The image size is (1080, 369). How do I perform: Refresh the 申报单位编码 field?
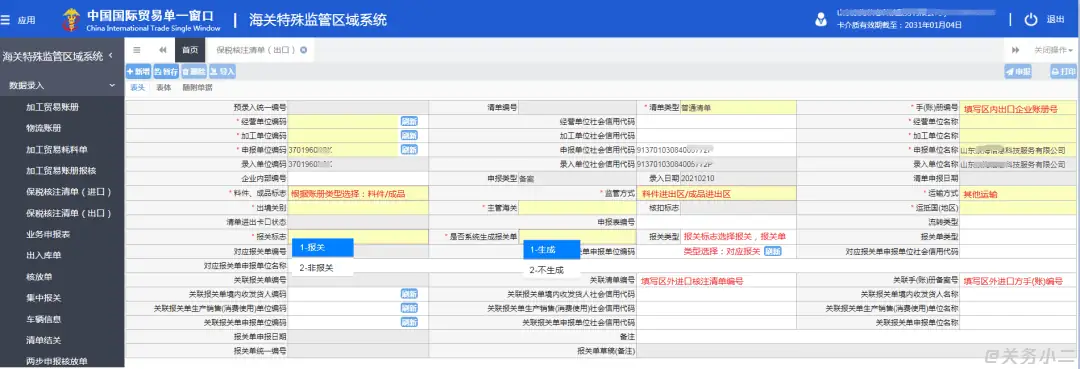coord(409,149)
